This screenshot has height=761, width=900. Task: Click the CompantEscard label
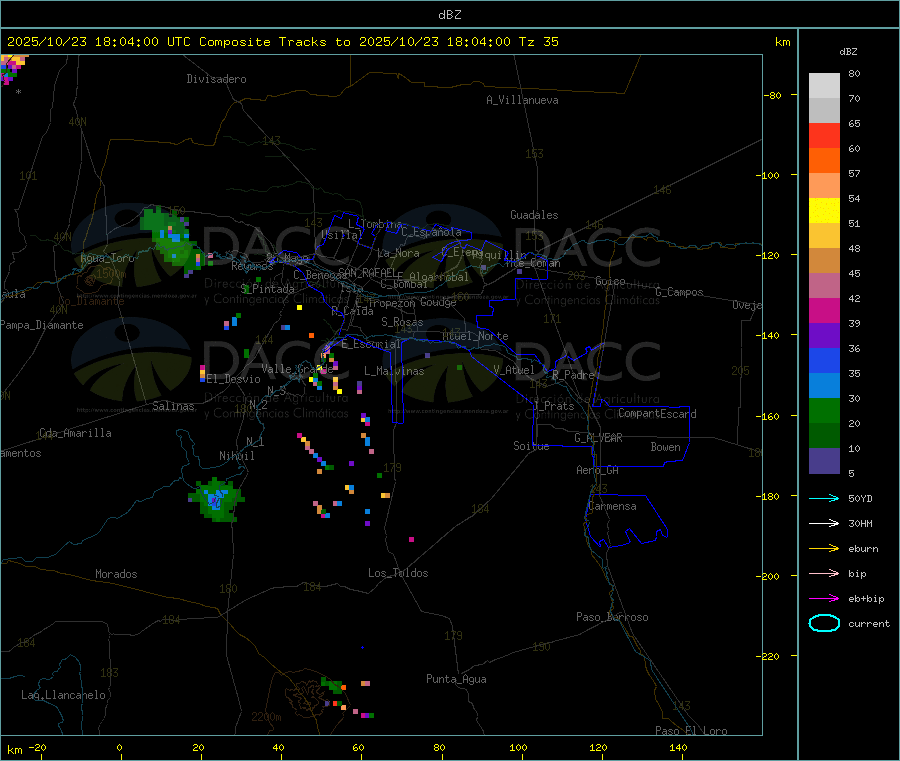tap(657, 413)
